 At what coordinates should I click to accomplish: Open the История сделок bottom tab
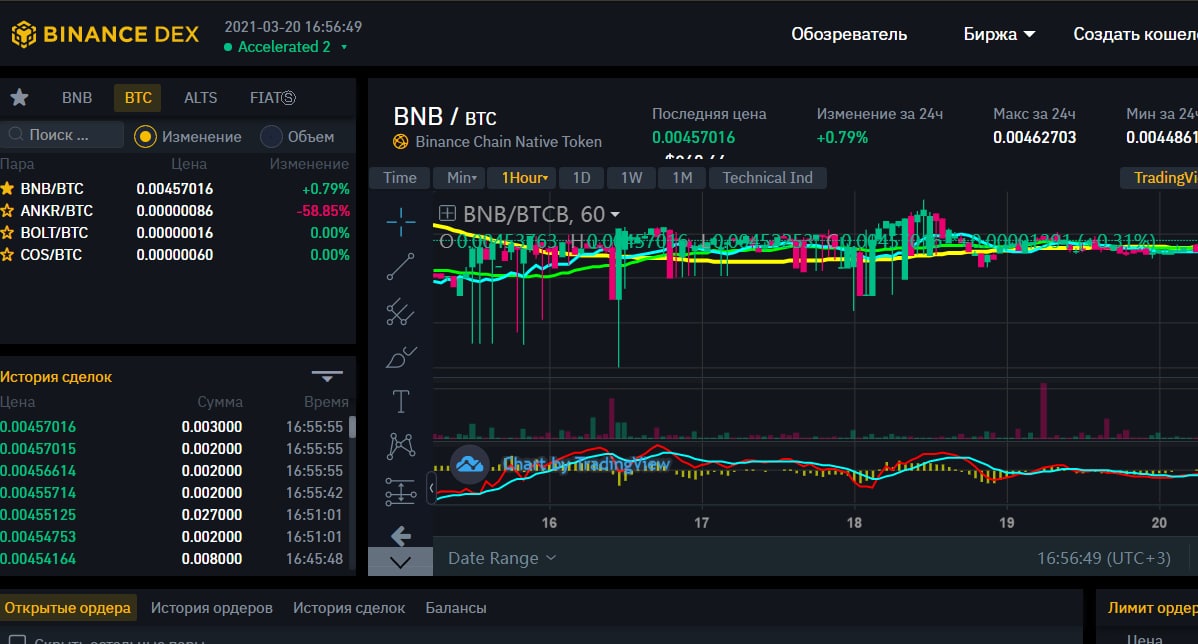[349, 608]
